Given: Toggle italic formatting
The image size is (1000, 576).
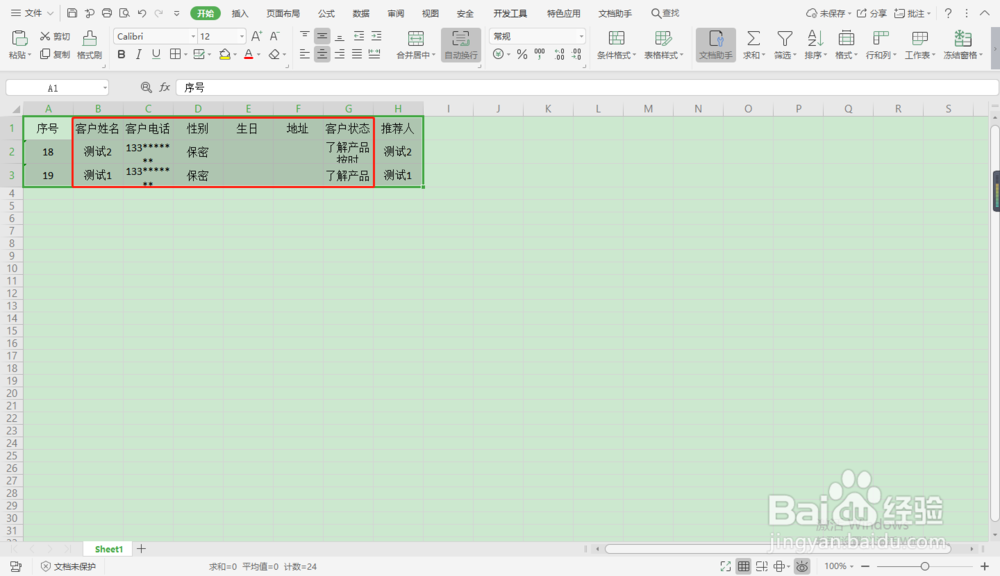Looking at the screenshot, I should (138, 54).
